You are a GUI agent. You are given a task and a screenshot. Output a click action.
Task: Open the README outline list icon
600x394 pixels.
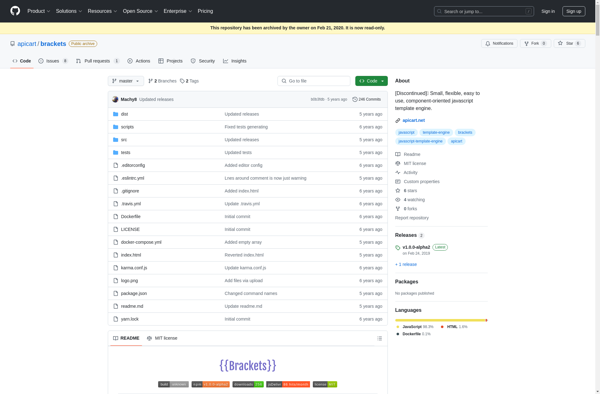(x=379, y=338)
